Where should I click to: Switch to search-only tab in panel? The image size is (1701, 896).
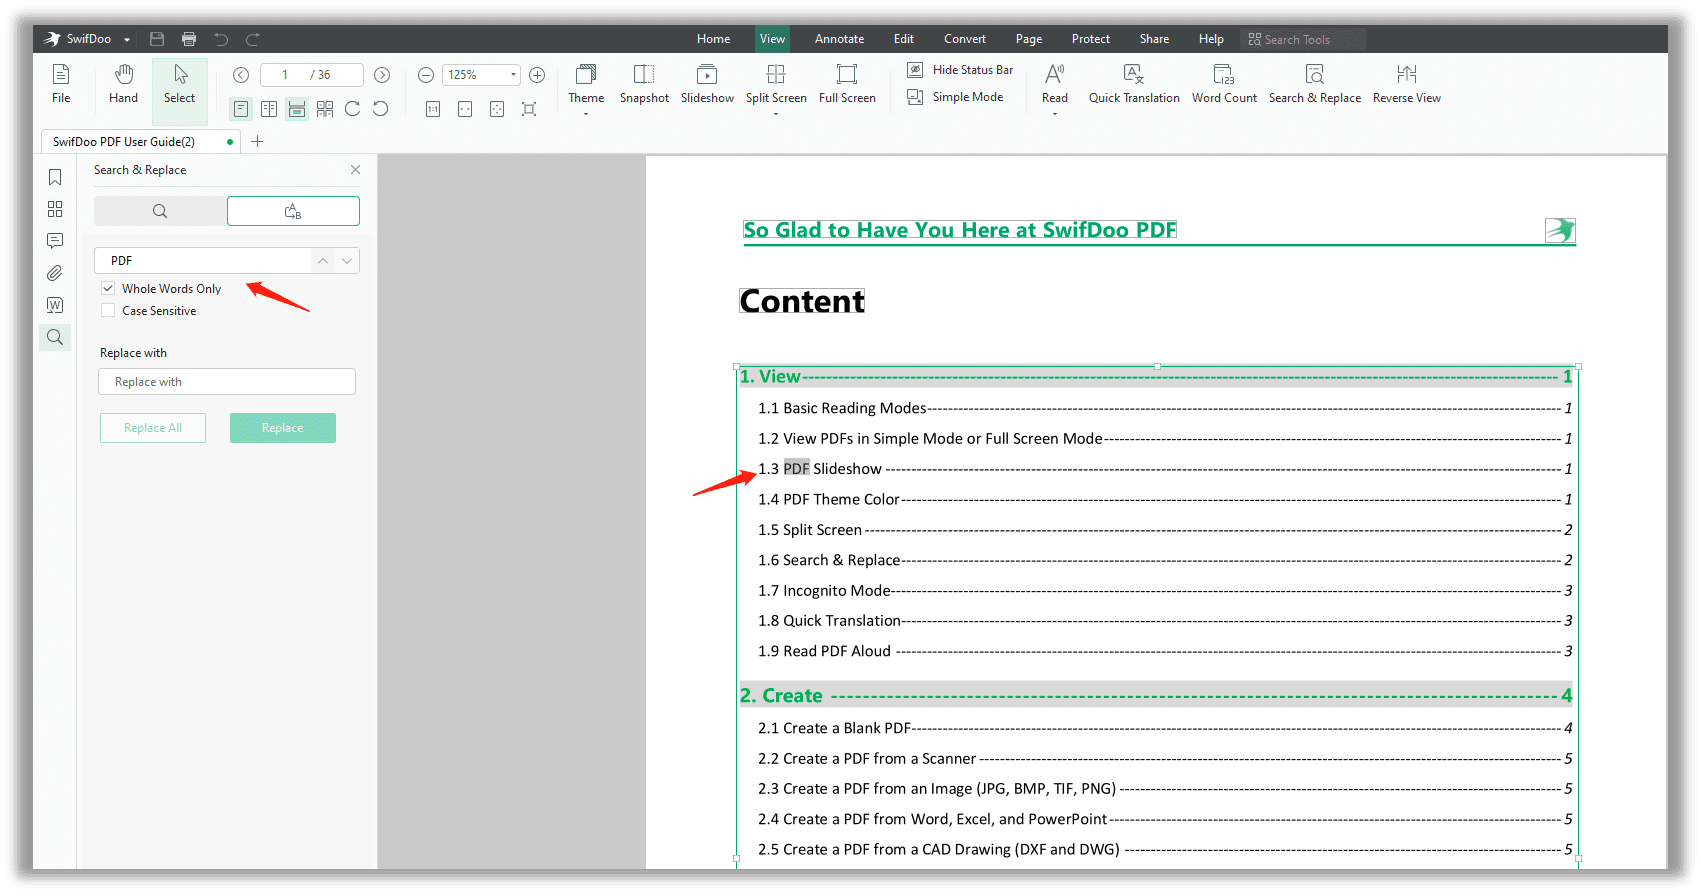(x=160, y=211)
